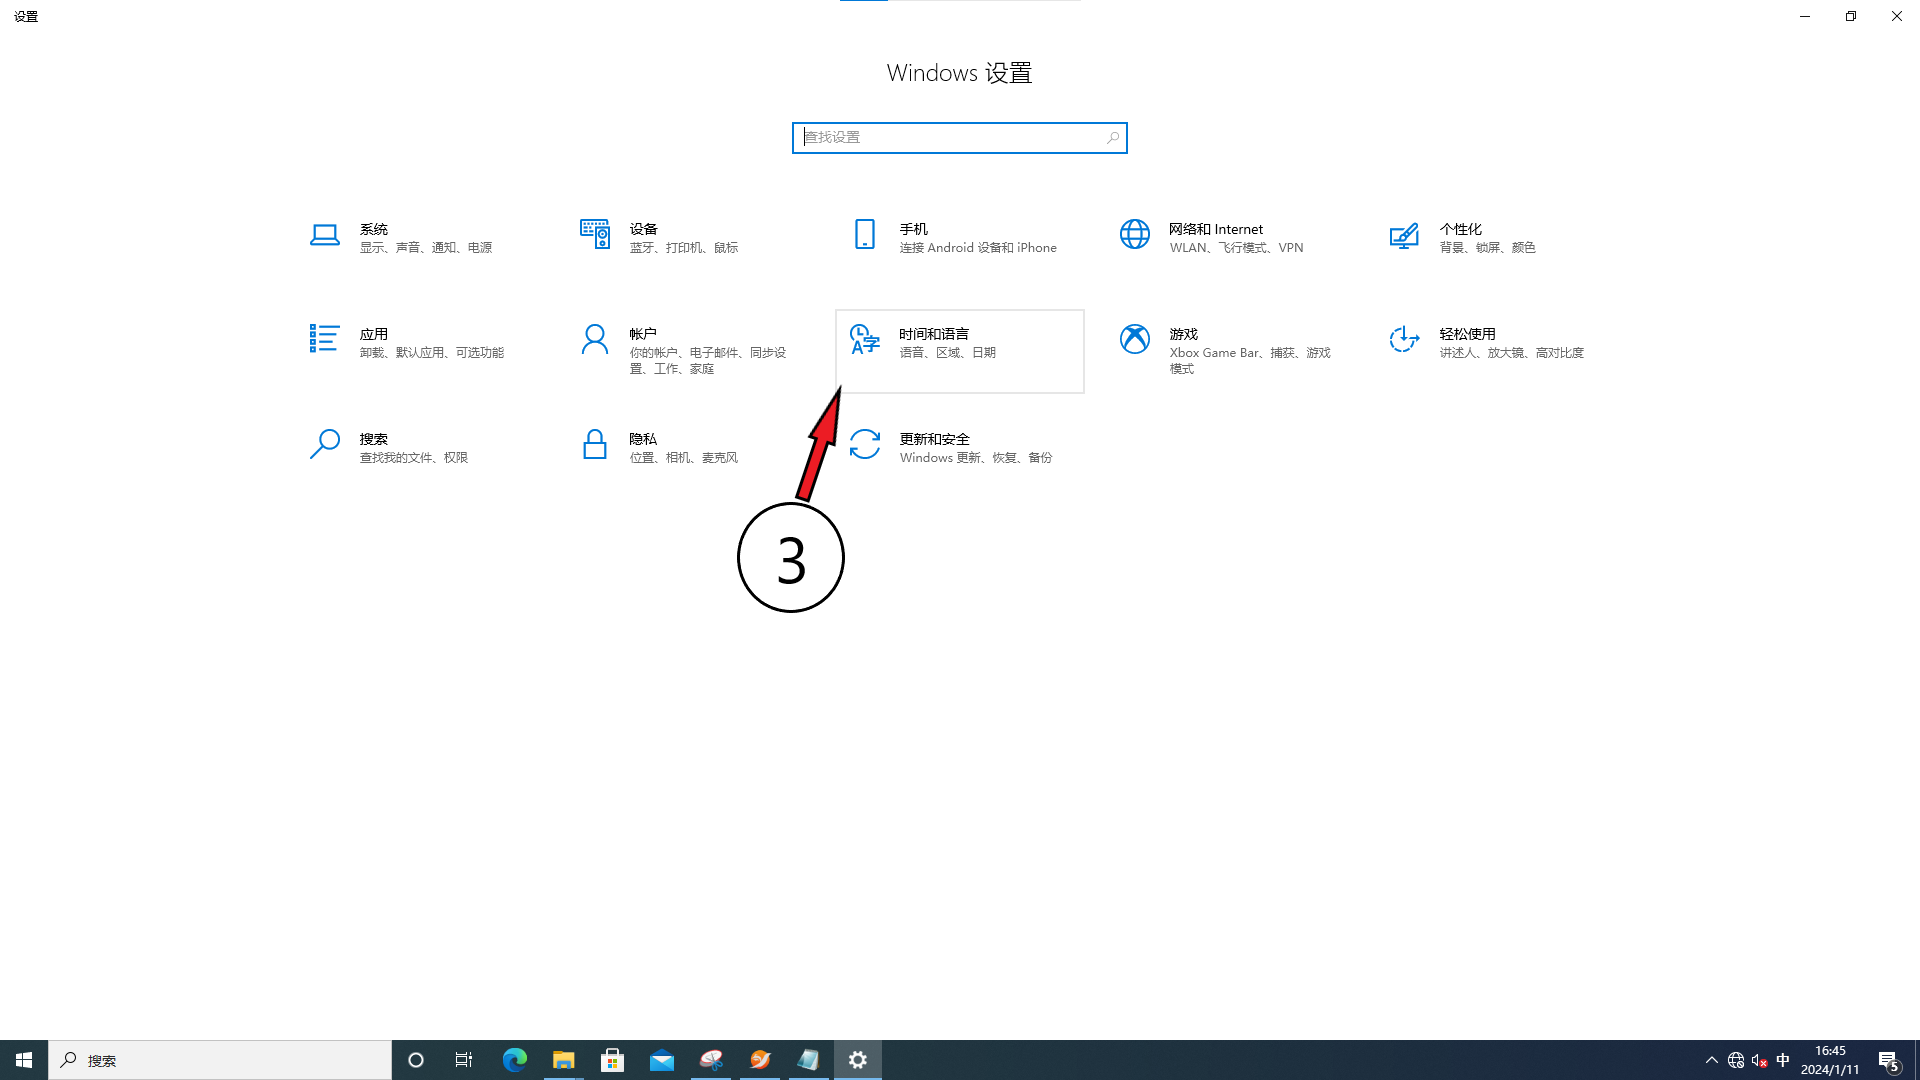Open the 网络和 Internet globe icon

pyautogui.click(x=1134, y=235)
